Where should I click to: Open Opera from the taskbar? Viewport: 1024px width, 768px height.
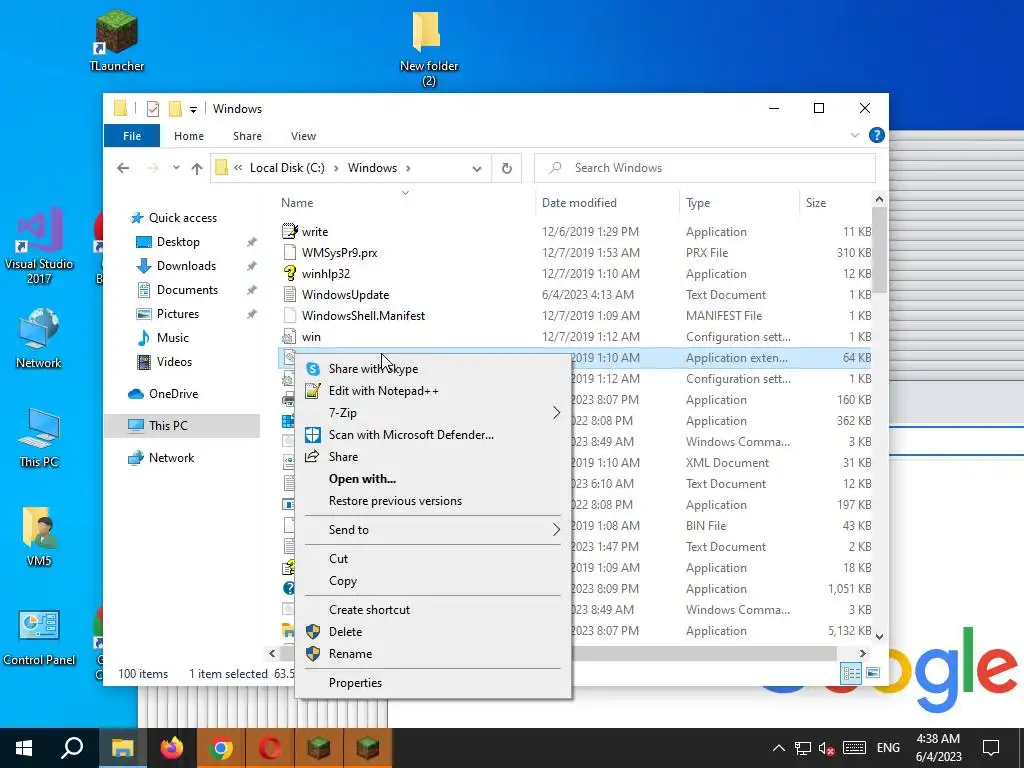coord(270,748)
